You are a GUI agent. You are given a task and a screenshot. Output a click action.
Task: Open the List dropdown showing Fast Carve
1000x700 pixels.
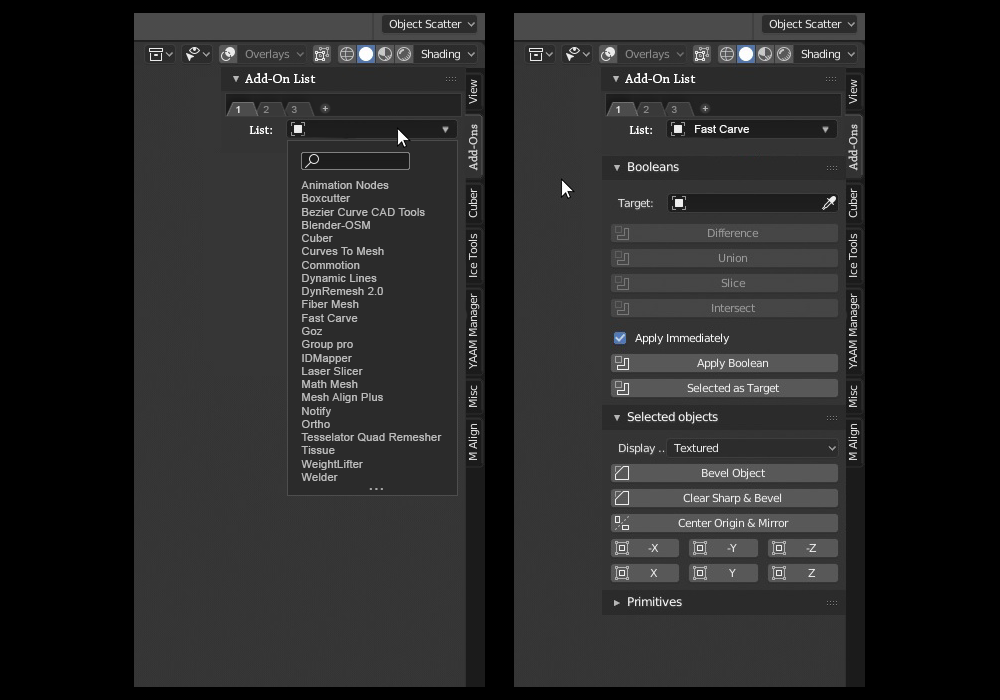(x=753, y=129)
